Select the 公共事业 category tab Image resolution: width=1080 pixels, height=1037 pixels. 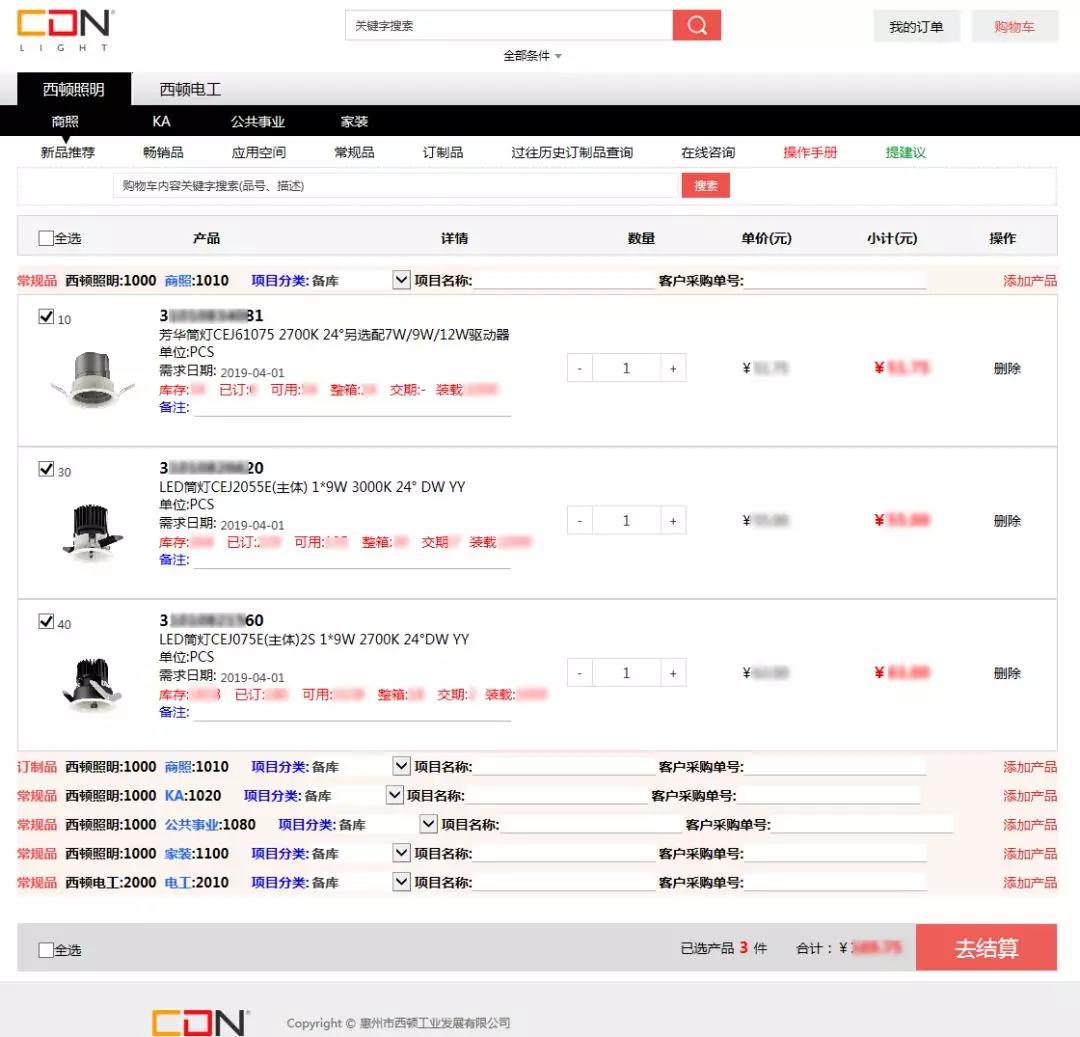pos(258,122)
